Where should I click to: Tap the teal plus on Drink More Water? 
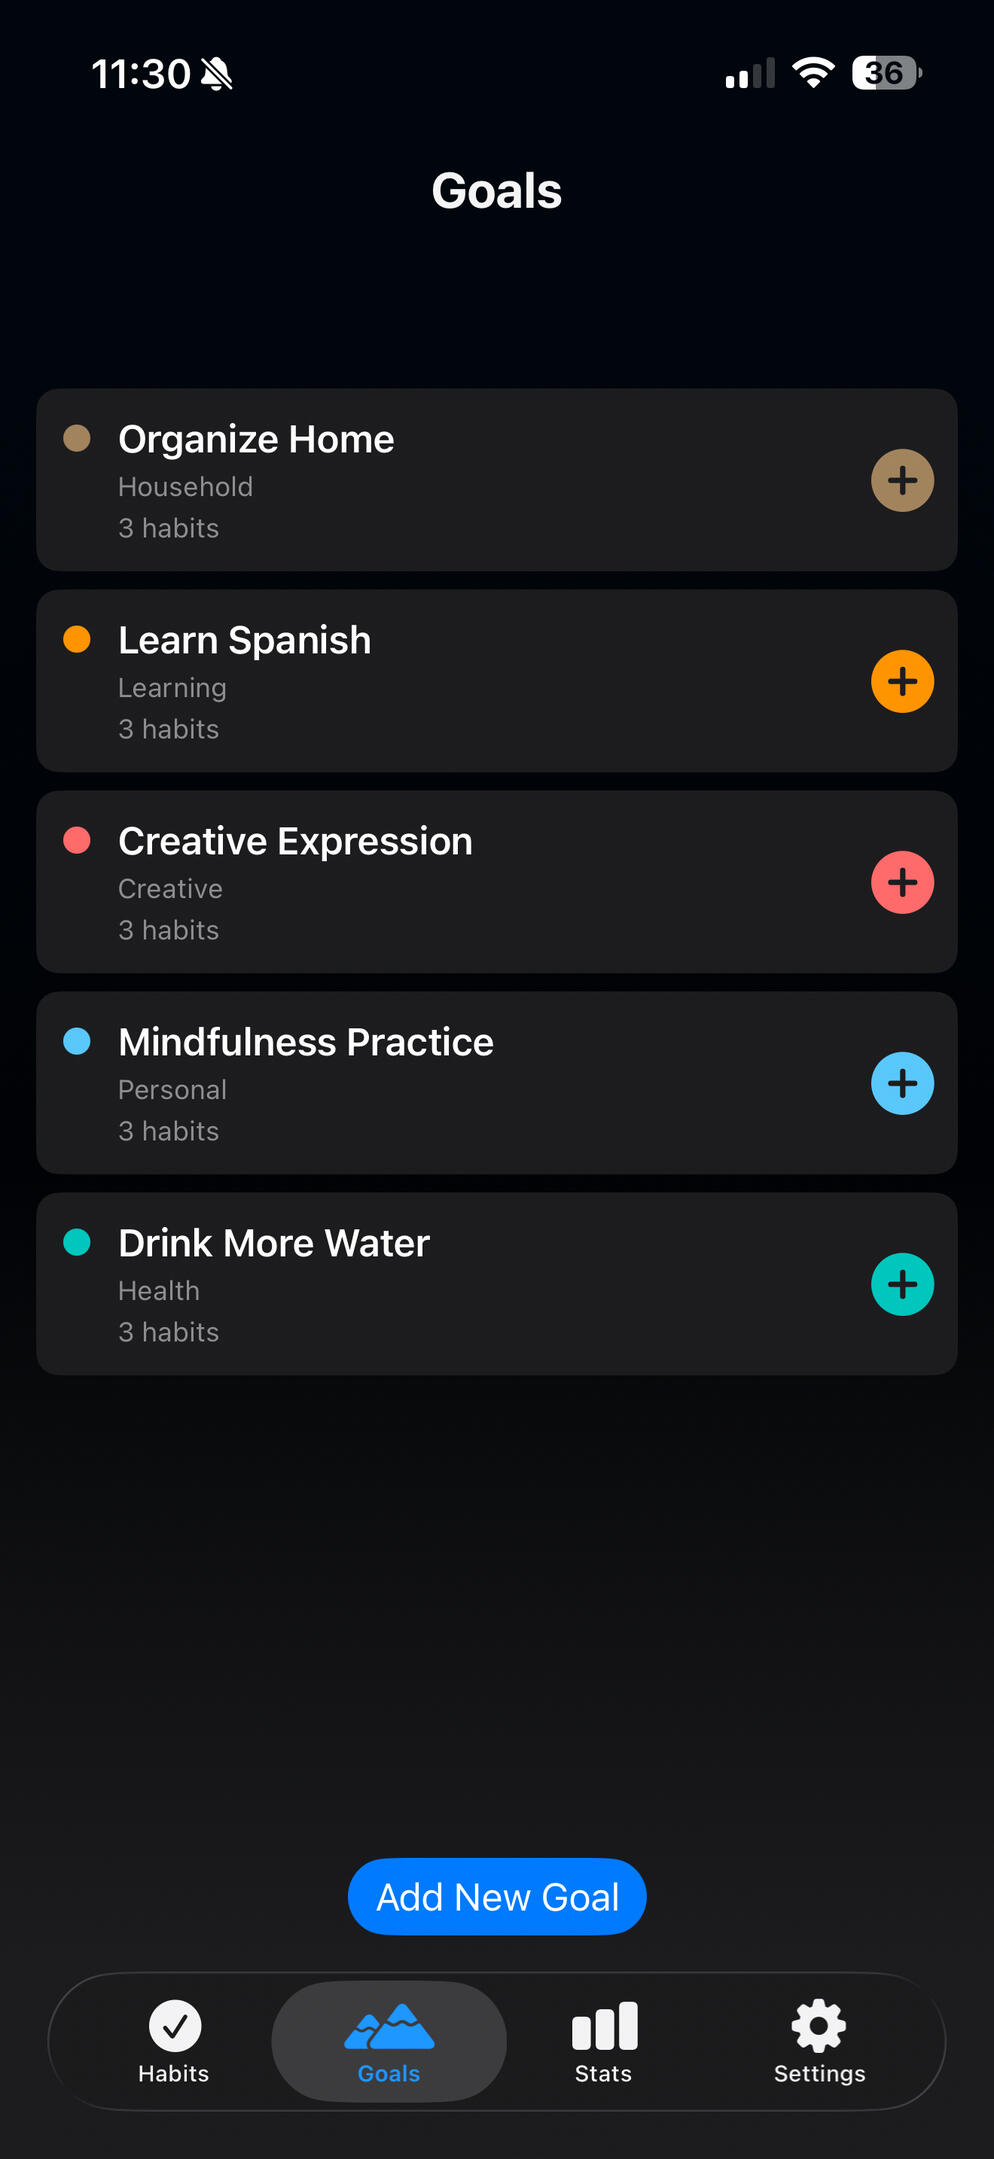[x=902, y=1284]
